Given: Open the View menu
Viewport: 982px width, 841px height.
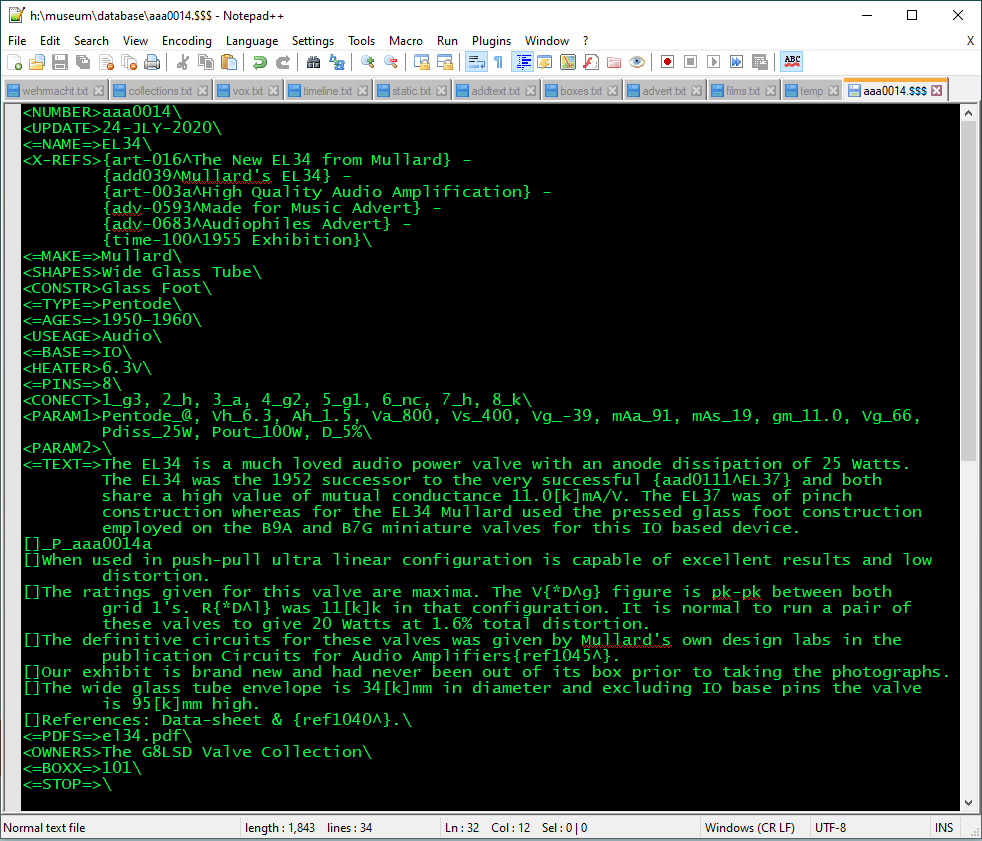Looking at the screenshot, I should click(x=135, y=41).
